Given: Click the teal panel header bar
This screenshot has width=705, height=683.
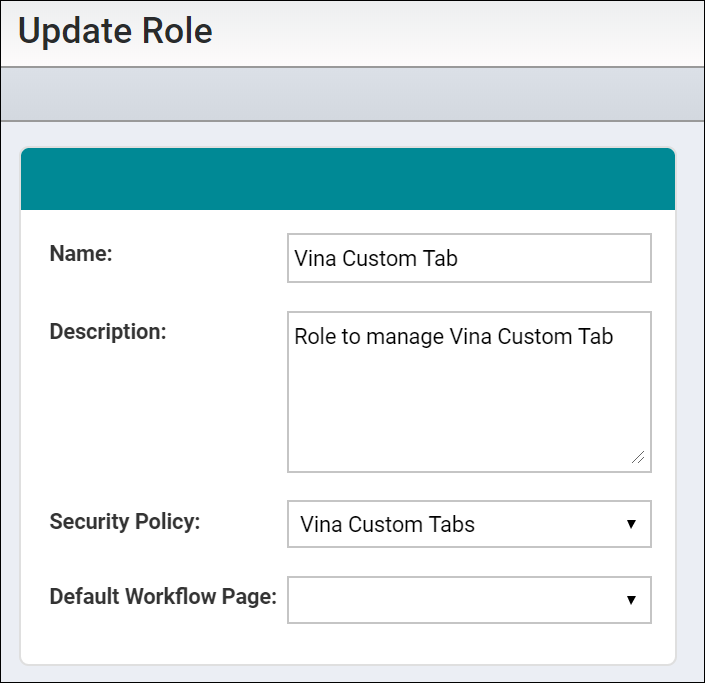Looking at the screenshot, I should (x=348, y=179).
